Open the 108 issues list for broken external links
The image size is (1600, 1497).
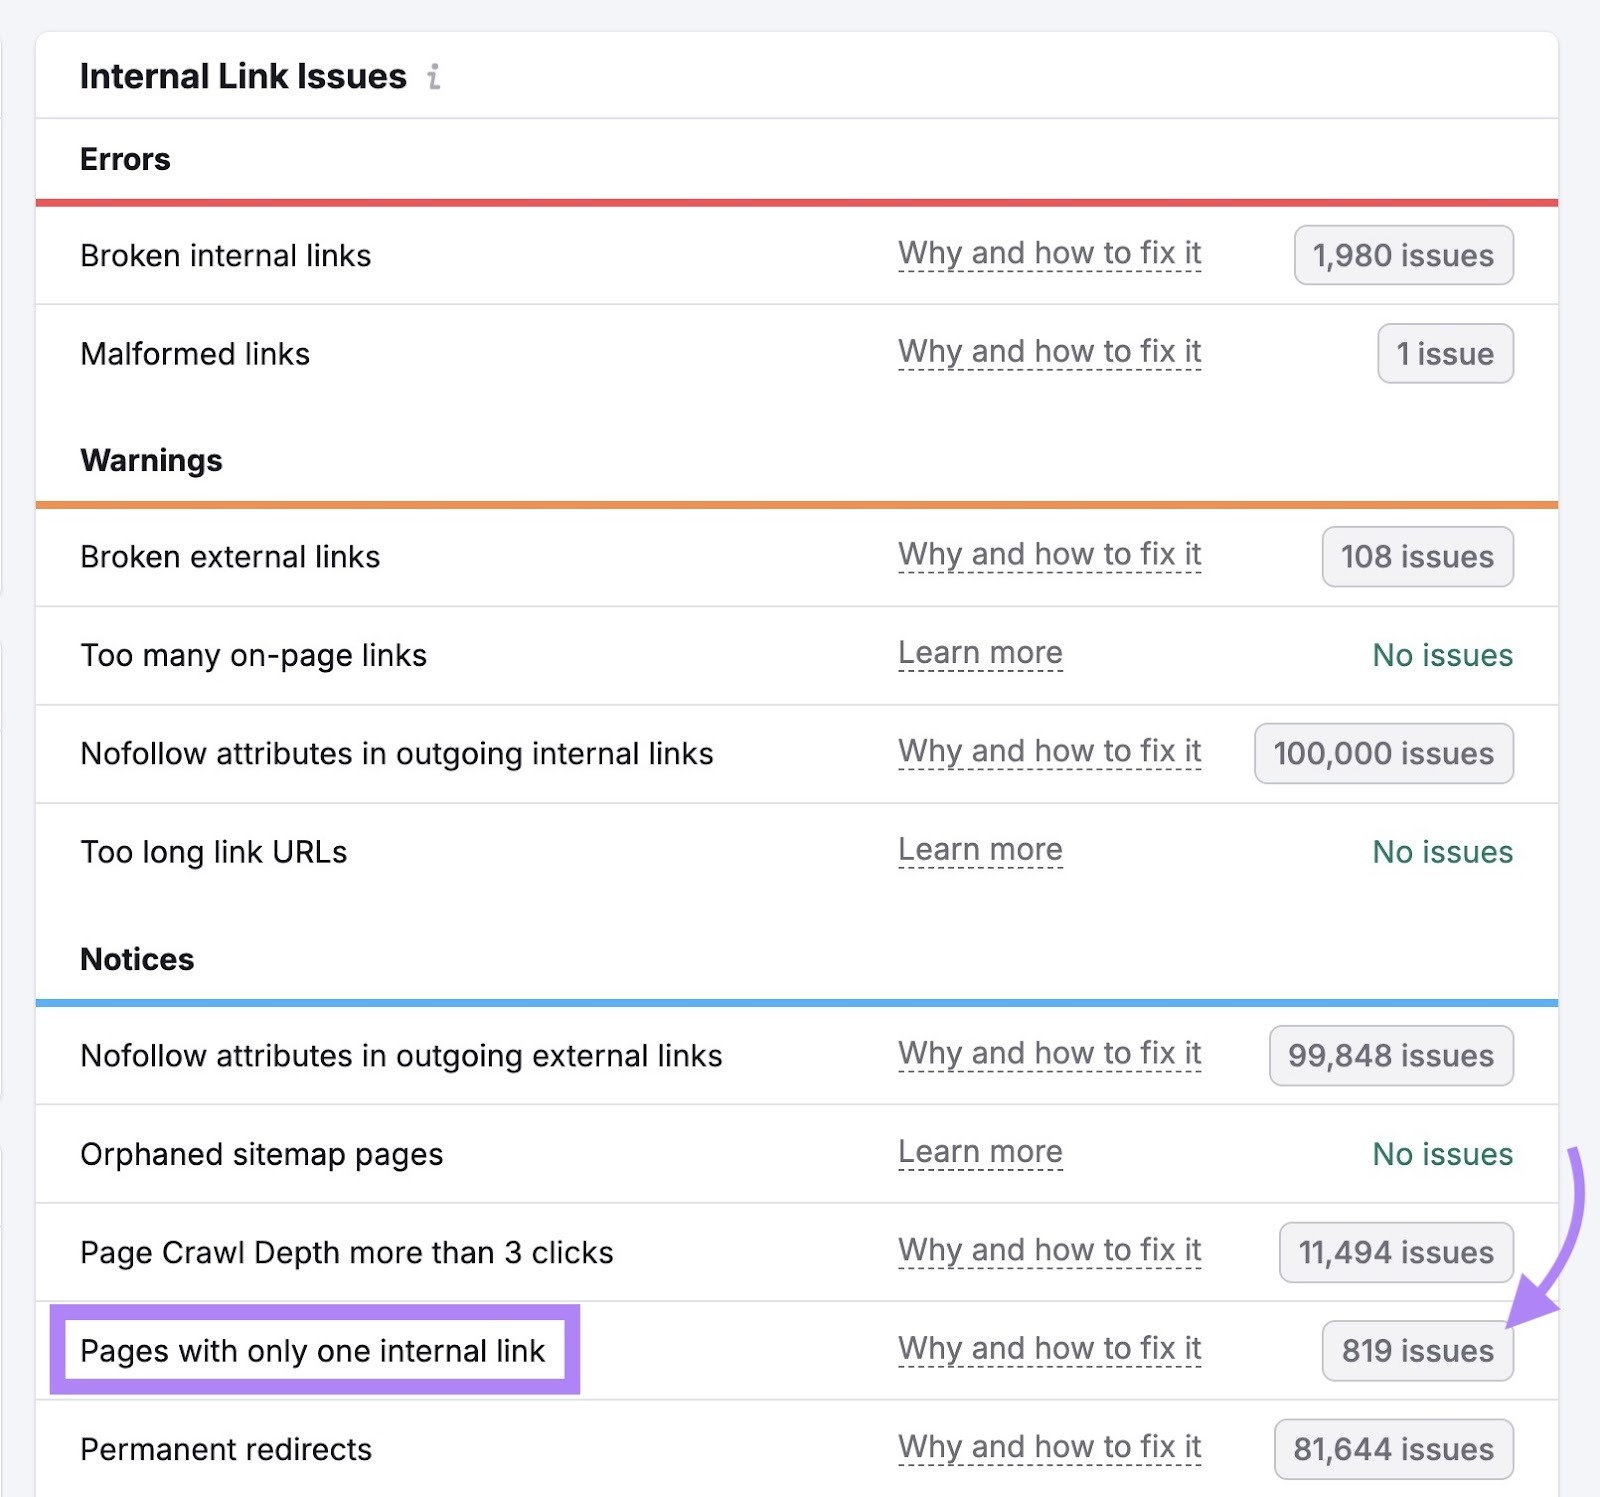click(x=1416, y=557)
